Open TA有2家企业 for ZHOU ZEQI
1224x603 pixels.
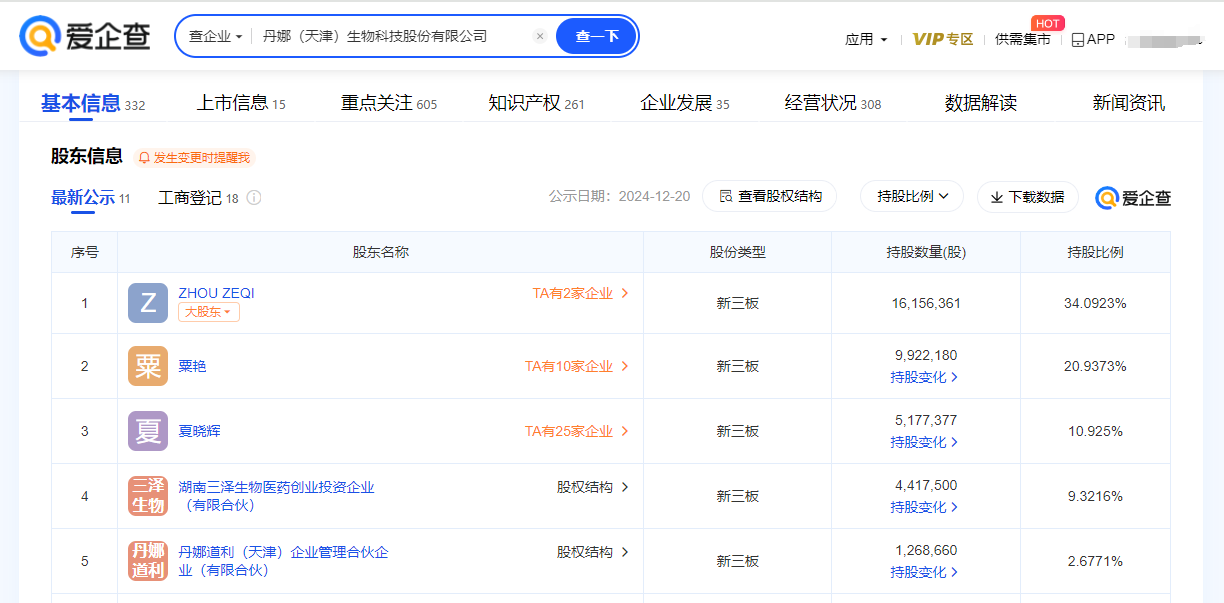point(580,293)
